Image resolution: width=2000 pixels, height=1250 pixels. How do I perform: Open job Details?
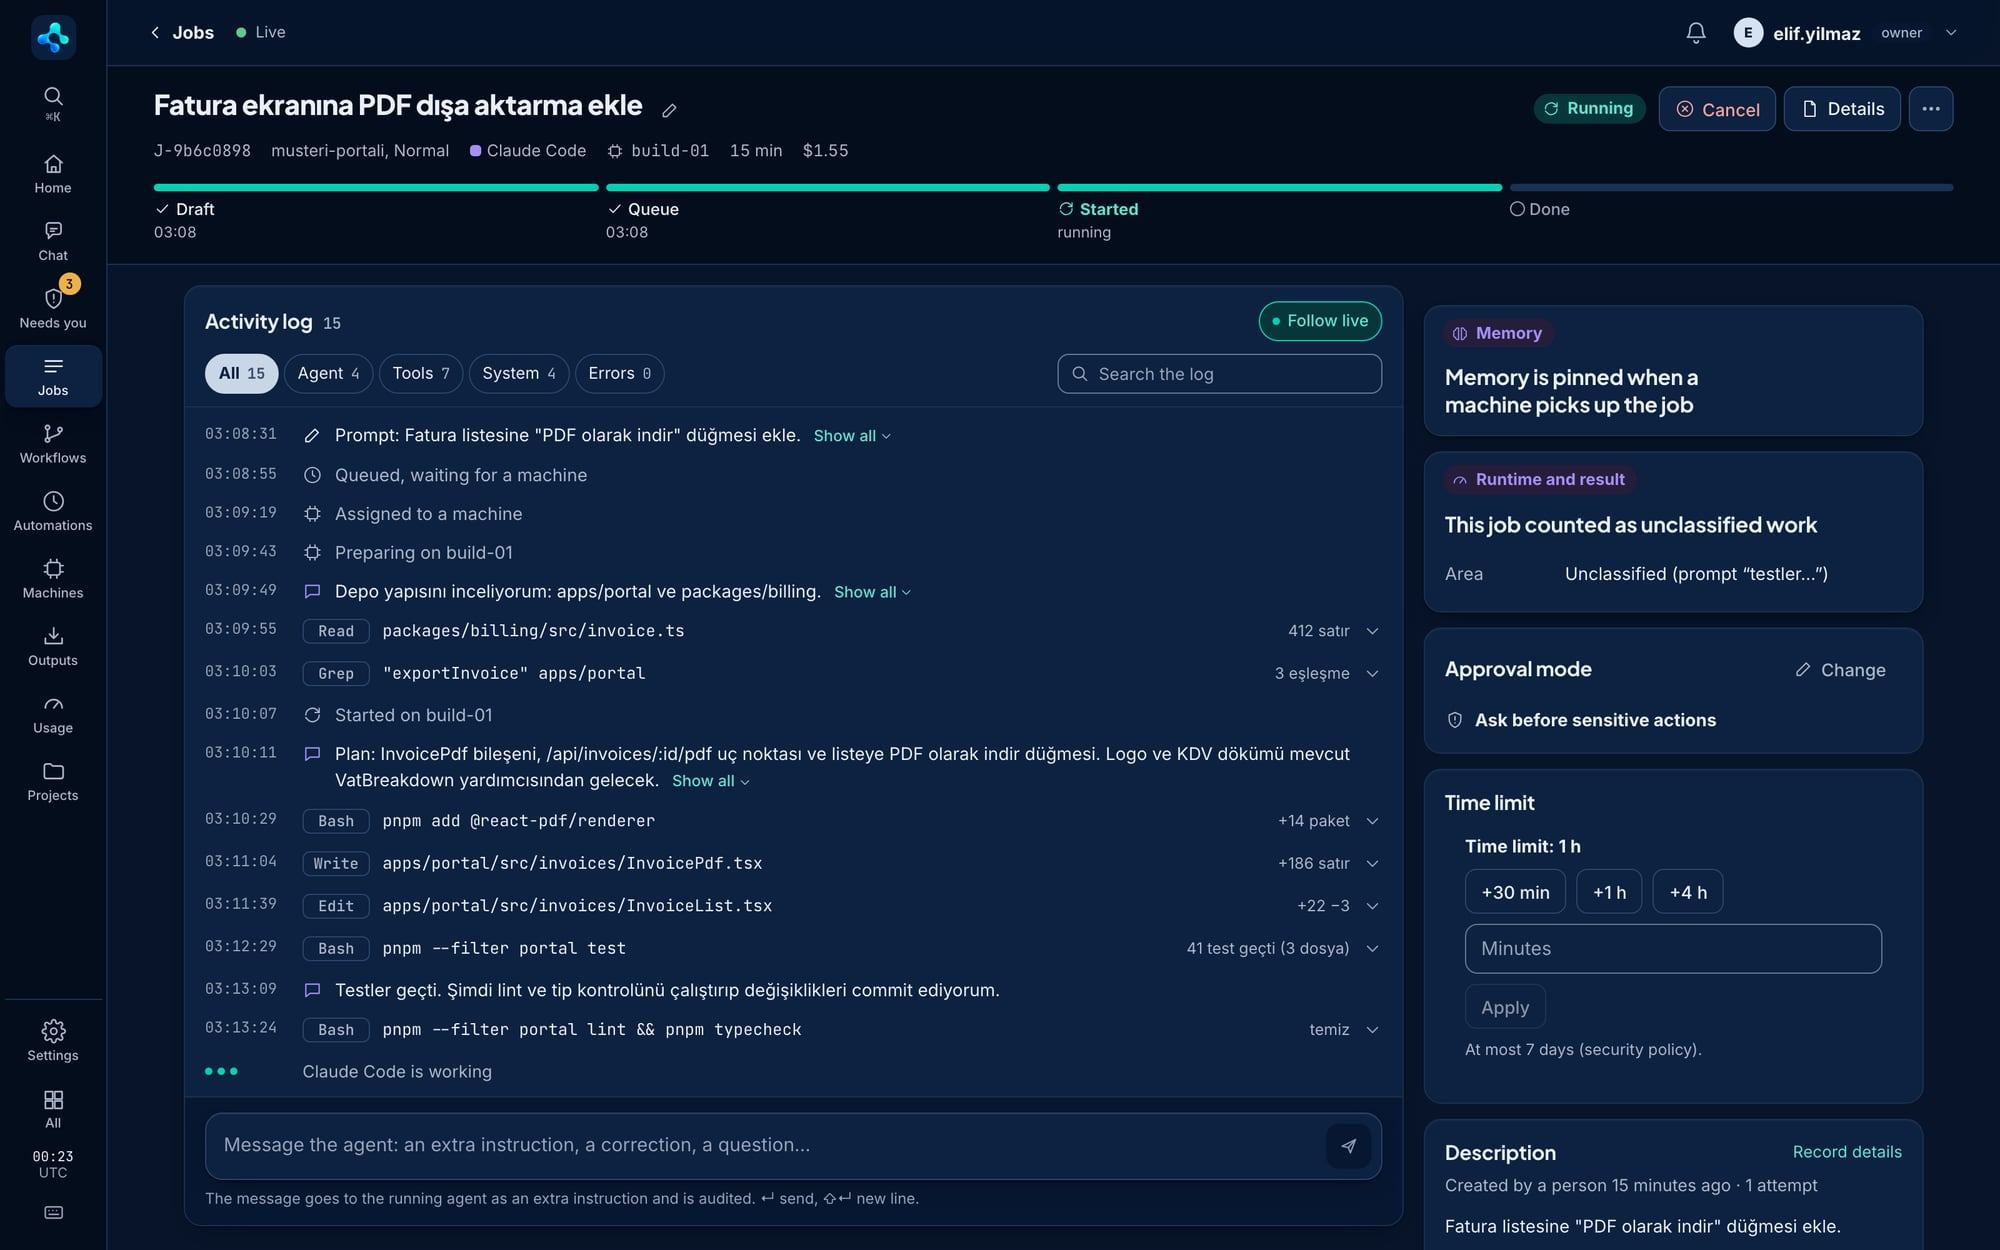click(x=1842, y=109)
